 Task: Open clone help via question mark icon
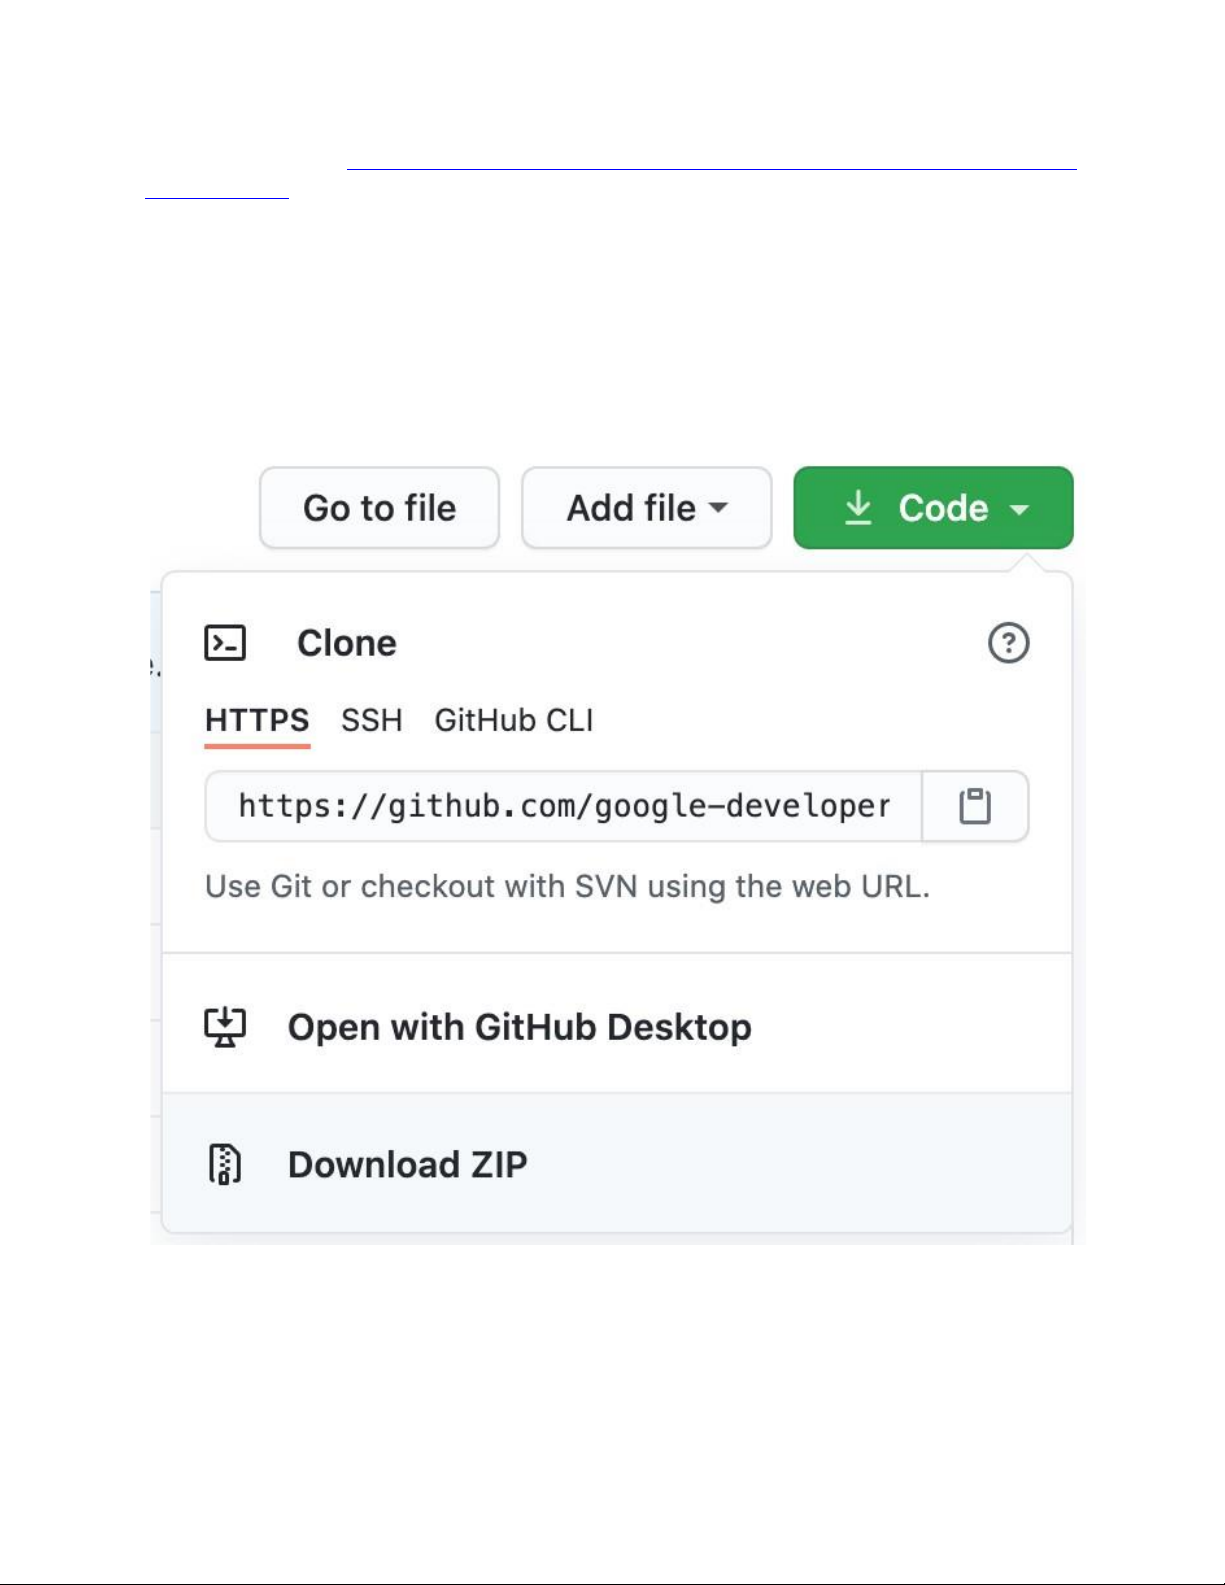1008,643
